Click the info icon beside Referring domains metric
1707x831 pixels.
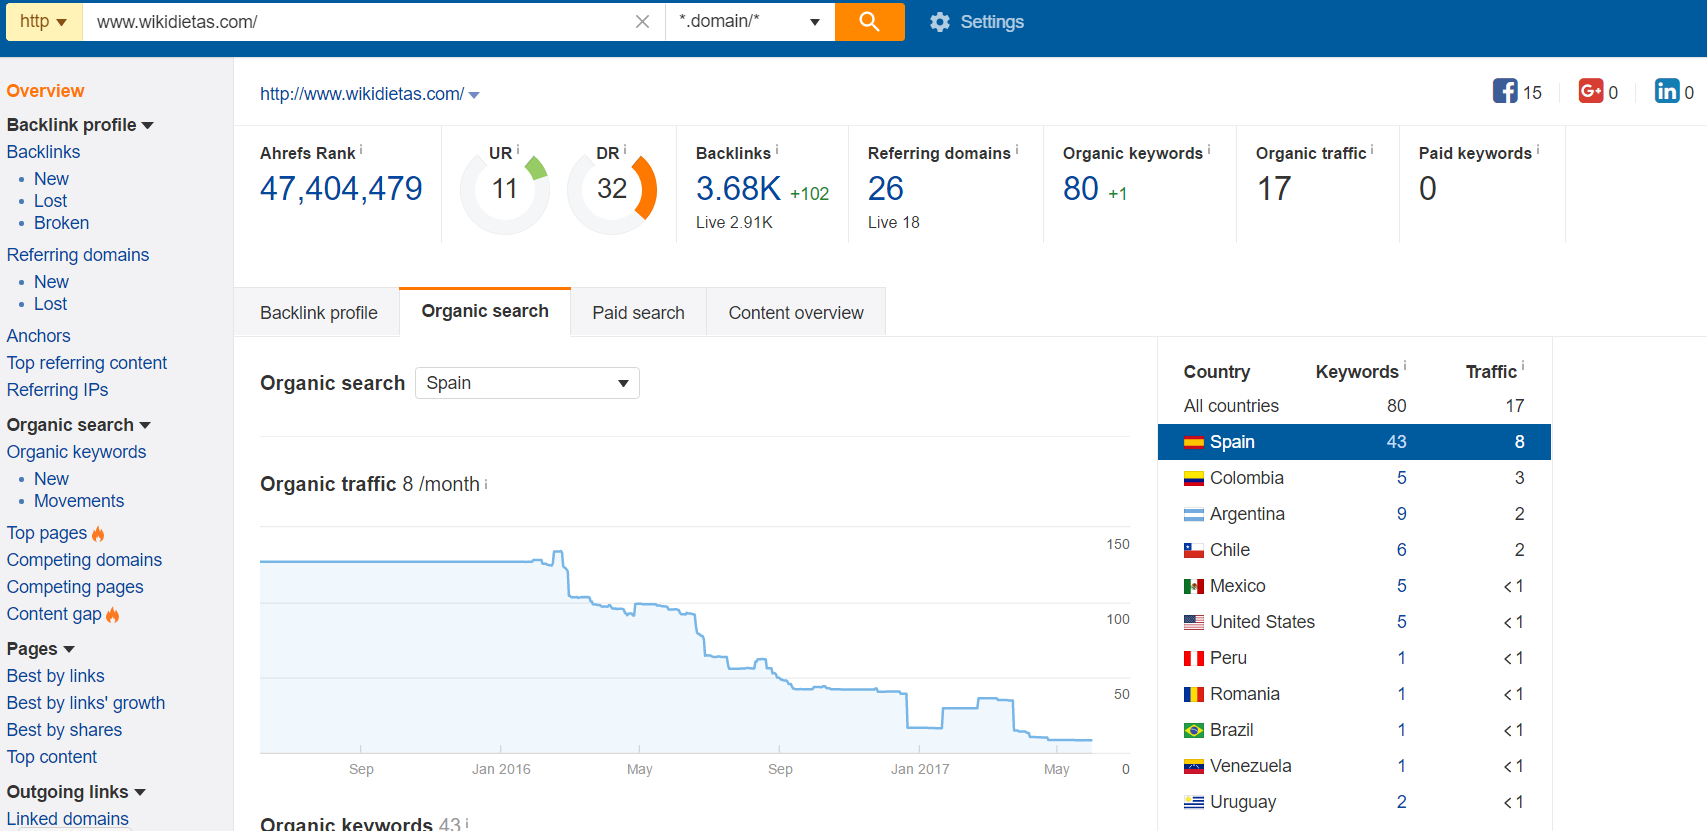[x=1017, y=150]
